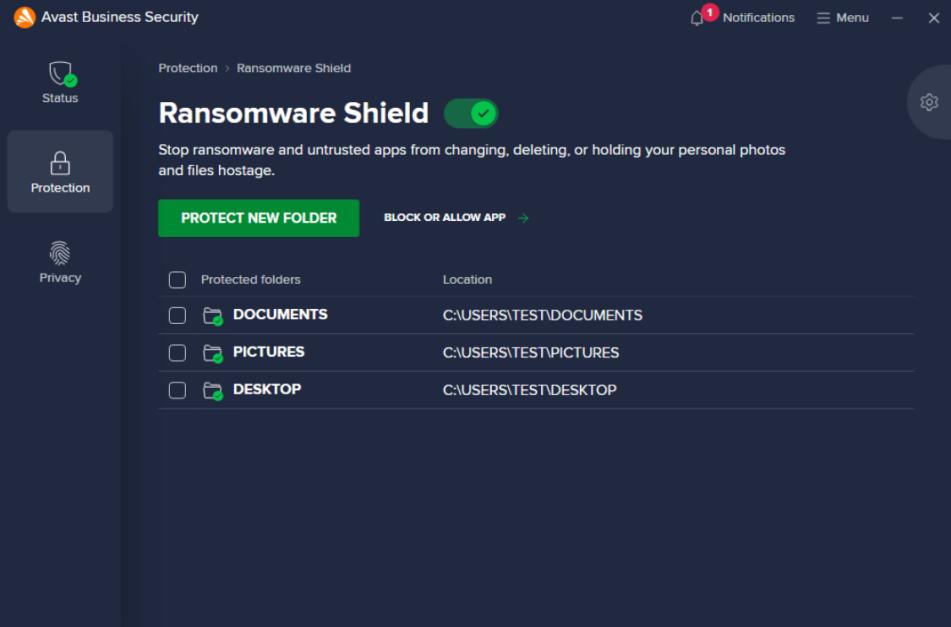Image resolution: width=951 pixels, height=627 pixels.
Task: Go back to Protection breadcrumb
Action: (x=187, y=68)
